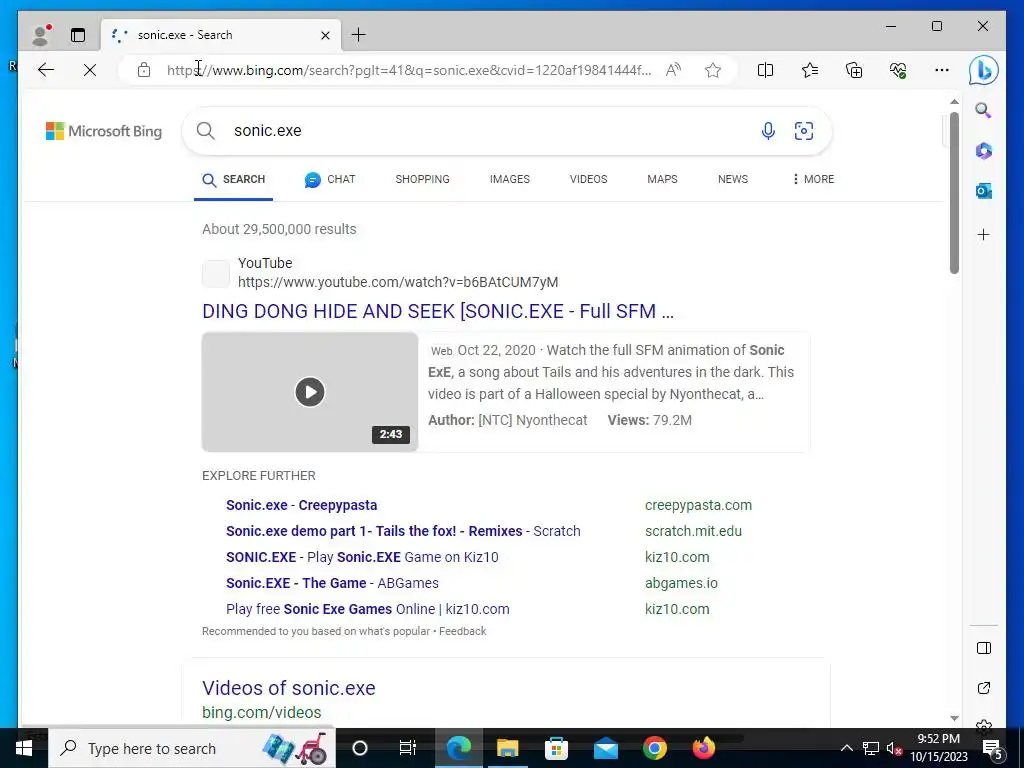Open sidebar Search tool
This screenshot has width=1024, height=768.
pyautogui.click(x=984, y=110)
